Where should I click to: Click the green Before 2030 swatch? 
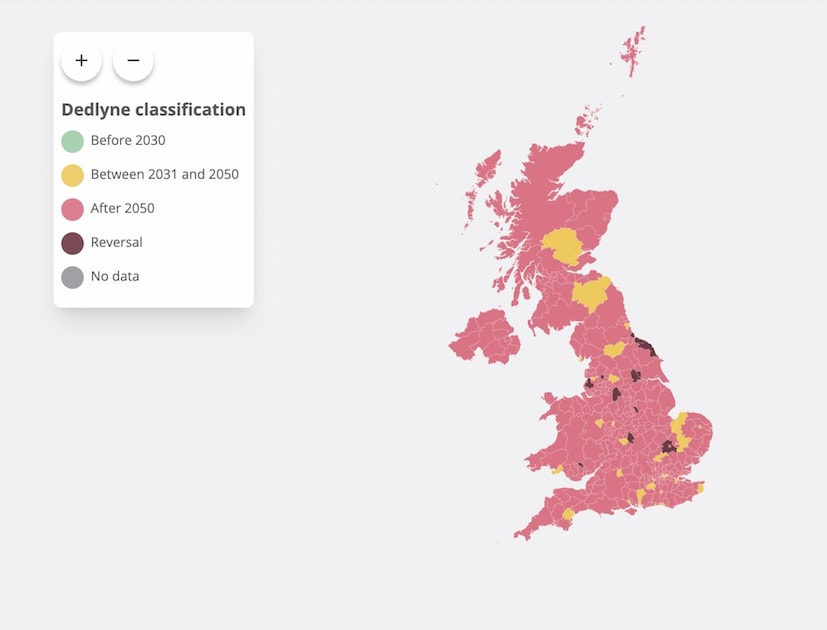[x=72, y=141]
